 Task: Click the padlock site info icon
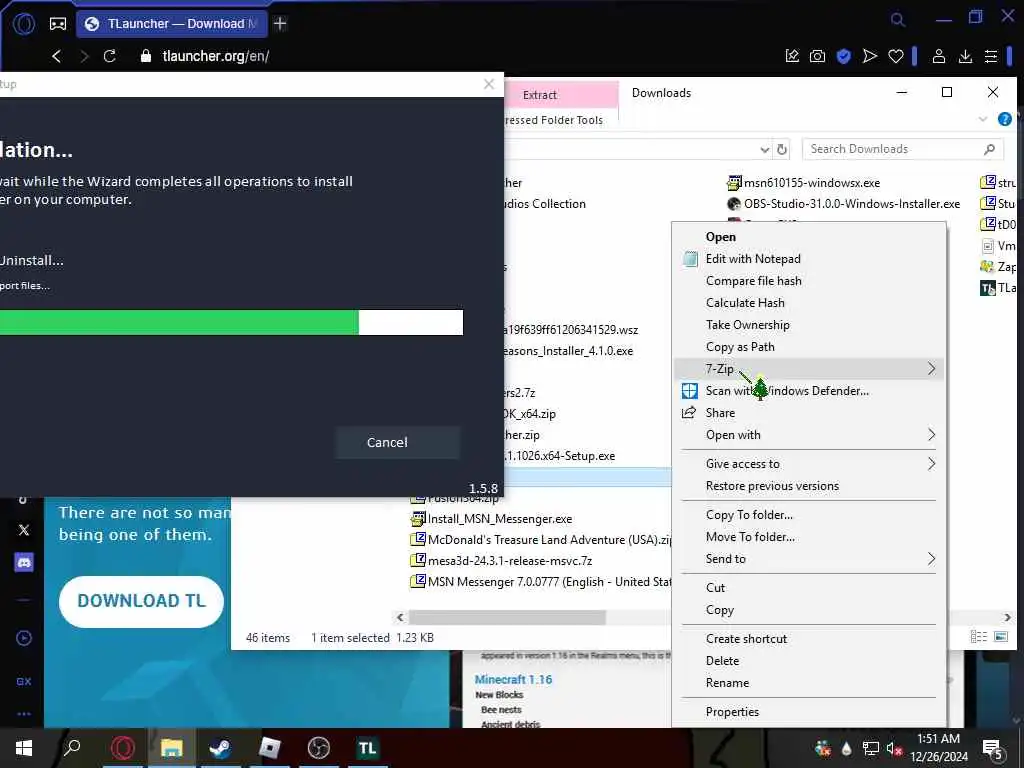pyautogui.click(x=146, y=56)
